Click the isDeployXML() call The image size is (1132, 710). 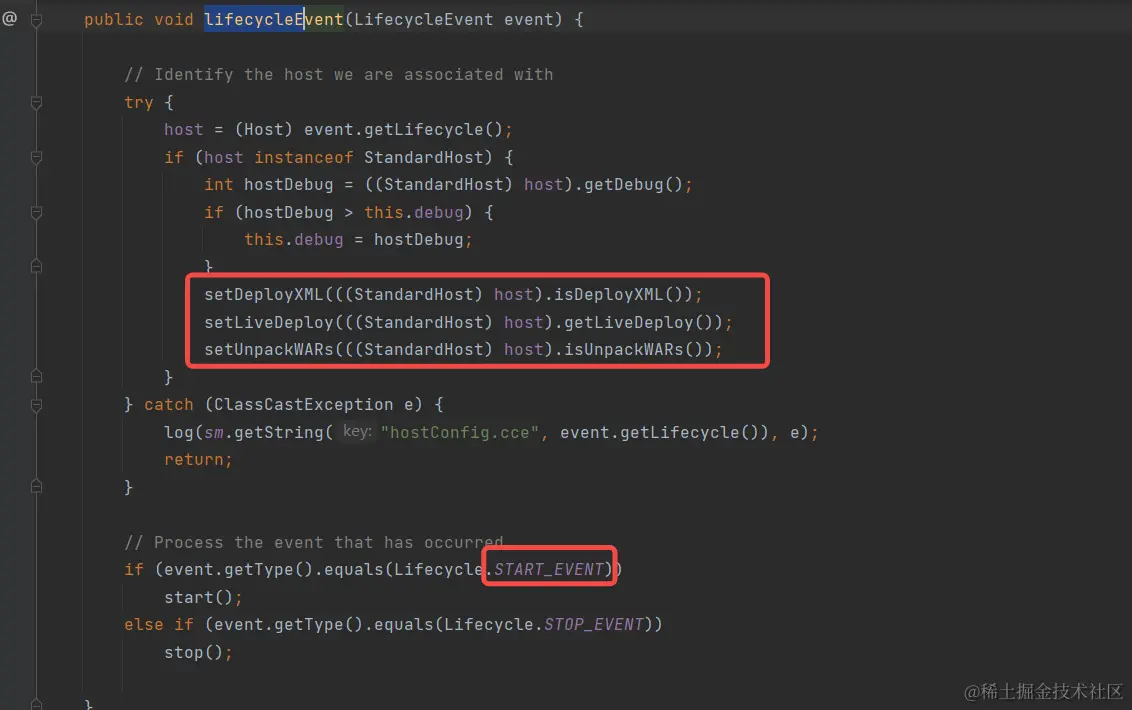[623, 294]
